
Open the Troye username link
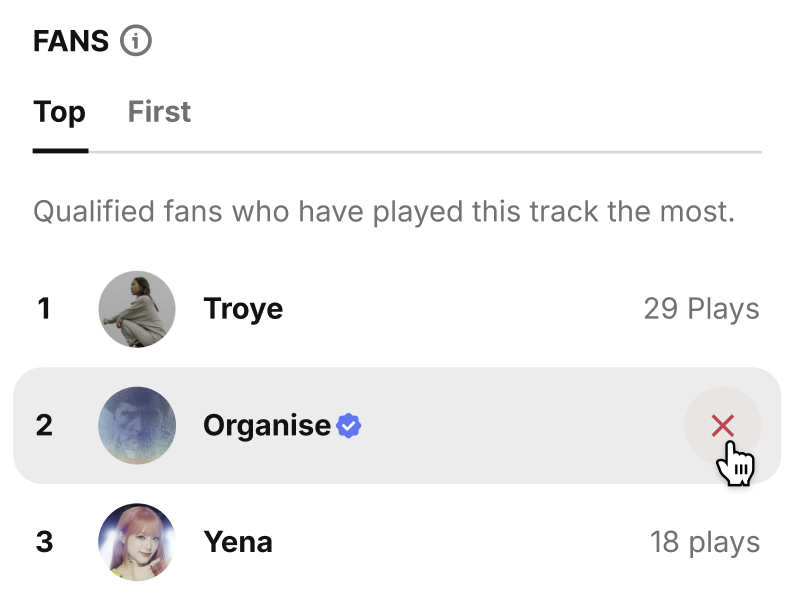tap(243, 309)
